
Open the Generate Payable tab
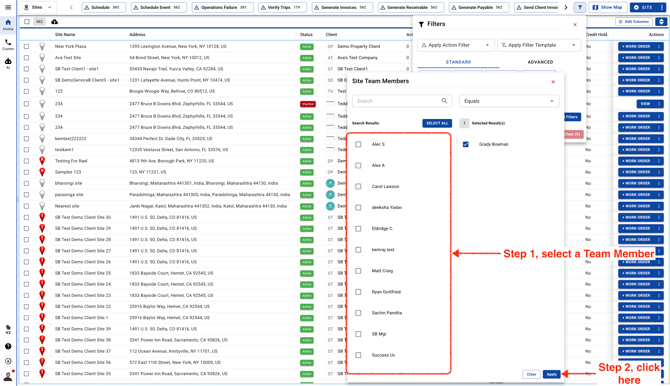click(478, 7)
